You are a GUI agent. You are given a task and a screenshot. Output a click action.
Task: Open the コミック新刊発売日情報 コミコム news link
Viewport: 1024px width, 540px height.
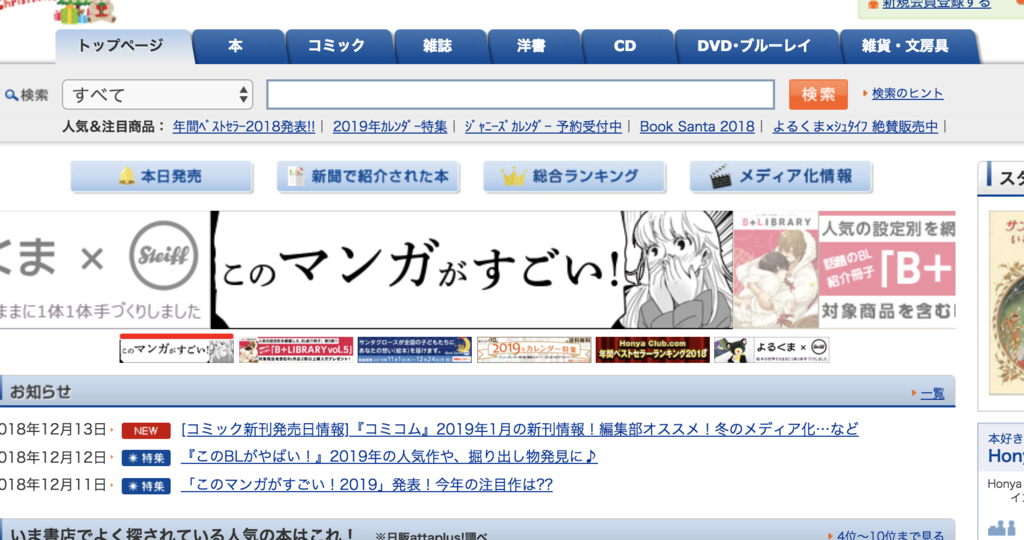pyautogui.click(x=520, y=429)
